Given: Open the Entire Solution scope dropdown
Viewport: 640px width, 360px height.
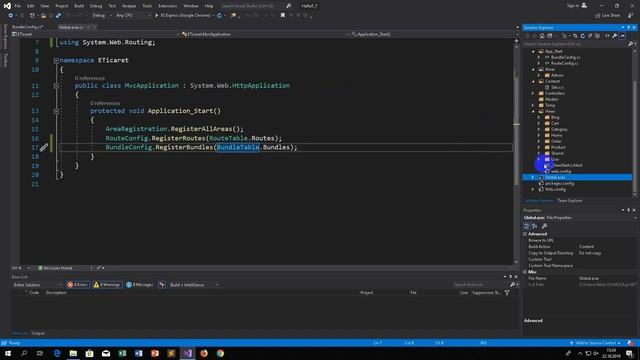Looking at the screenshot, I should click(x=37, y=285).
